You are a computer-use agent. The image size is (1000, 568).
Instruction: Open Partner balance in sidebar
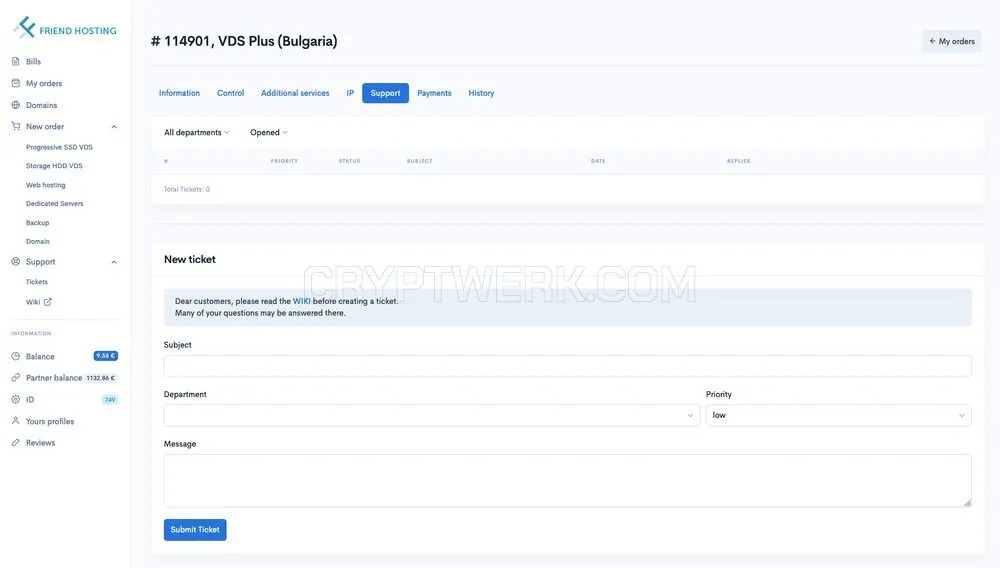(x=54, y=378)
